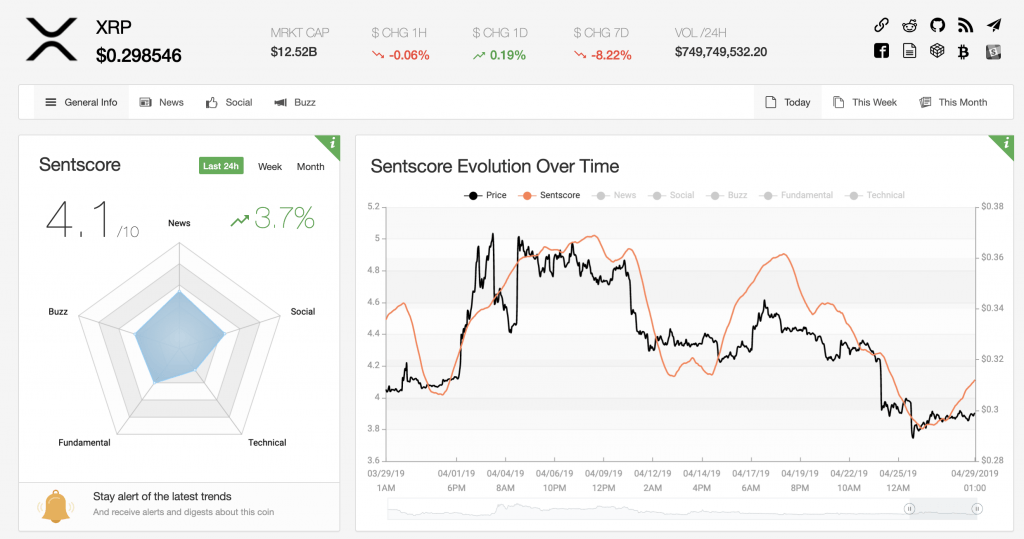Enable the Buzz series in chart legend
The image size is (1024, 539).
[x=727, y=195]
